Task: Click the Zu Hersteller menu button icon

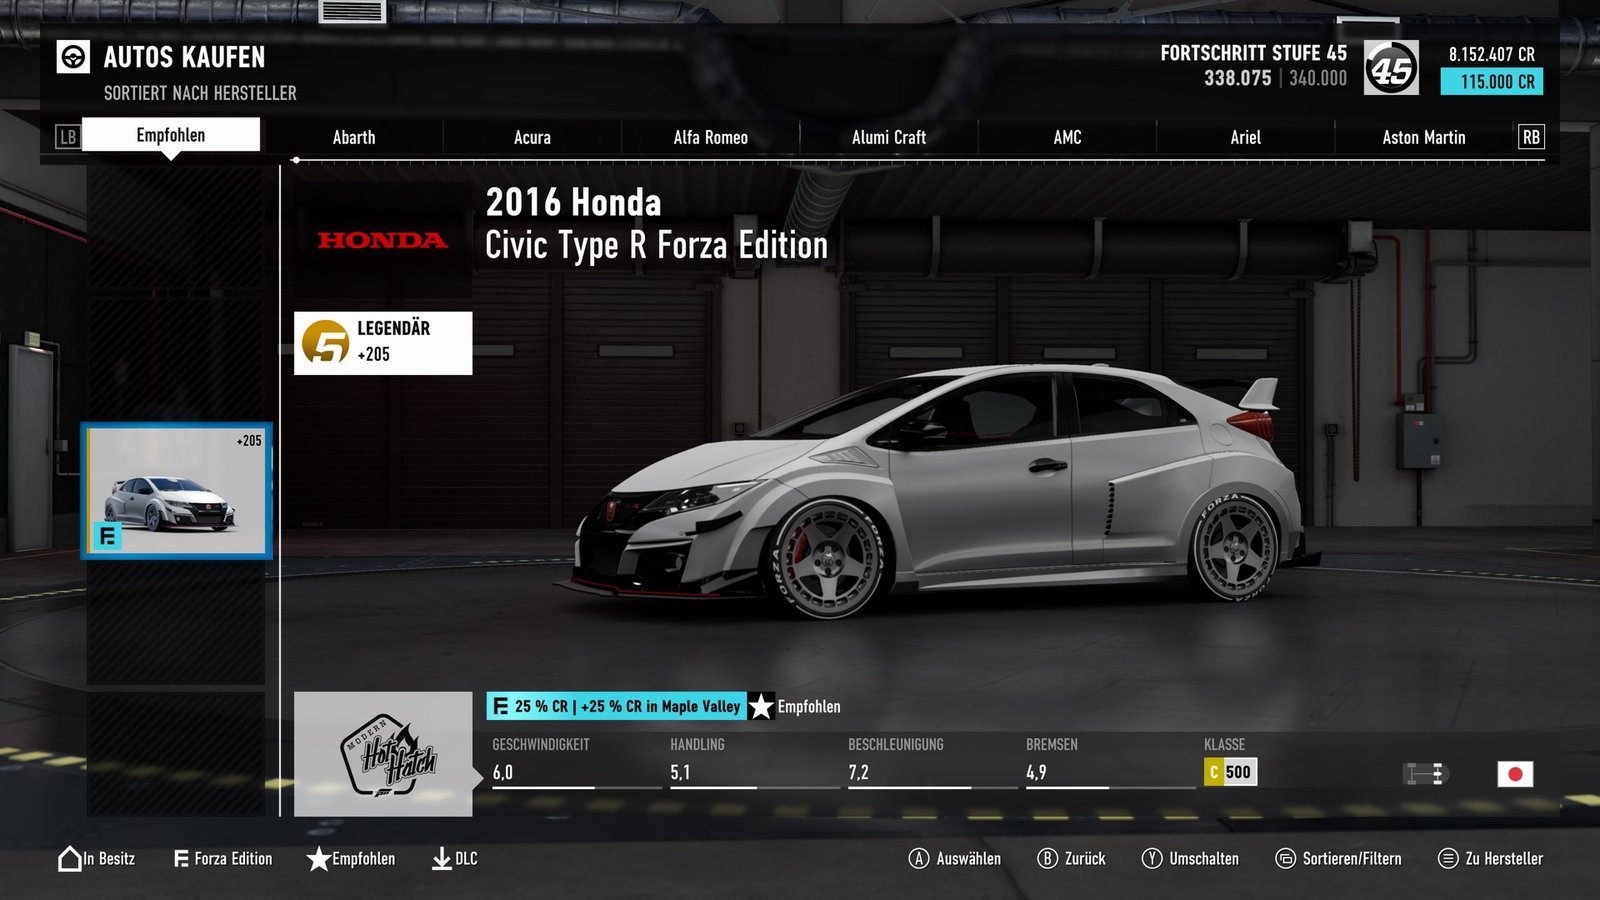Action: [x=1448, y=858]
